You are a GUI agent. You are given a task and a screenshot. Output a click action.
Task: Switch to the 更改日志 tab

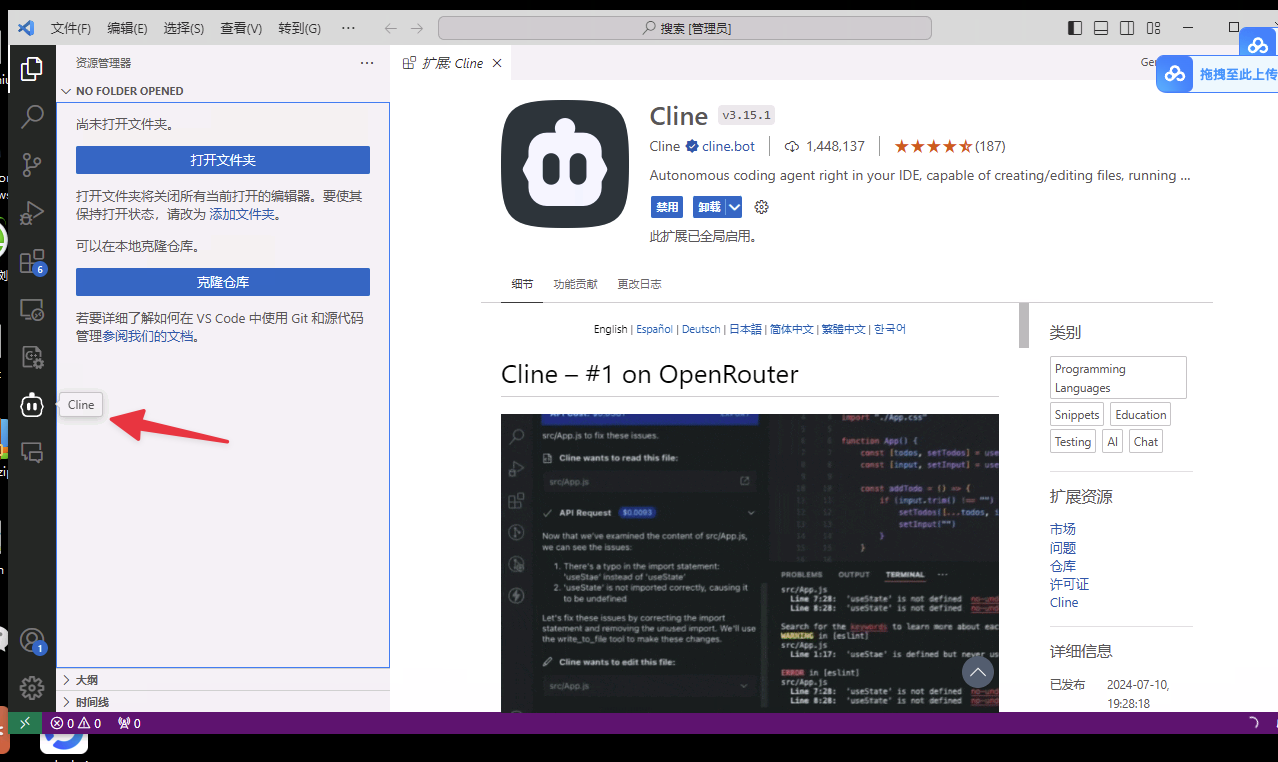(x=639, y=284)
